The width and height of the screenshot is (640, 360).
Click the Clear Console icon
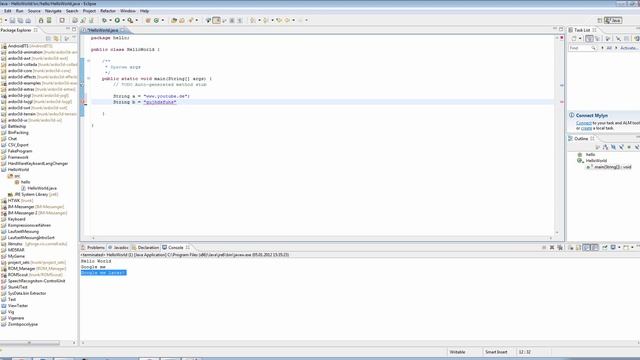571,247
